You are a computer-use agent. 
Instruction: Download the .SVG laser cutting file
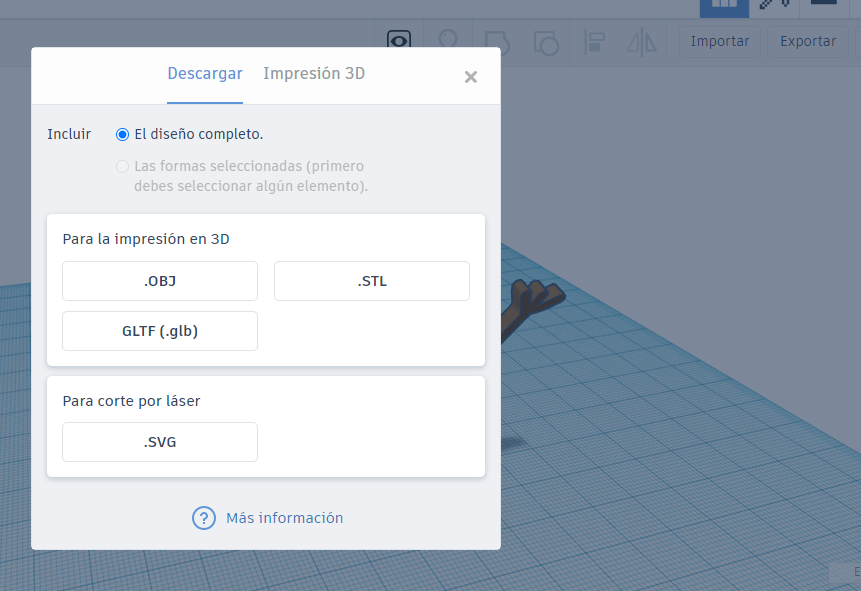click(160, 442)
